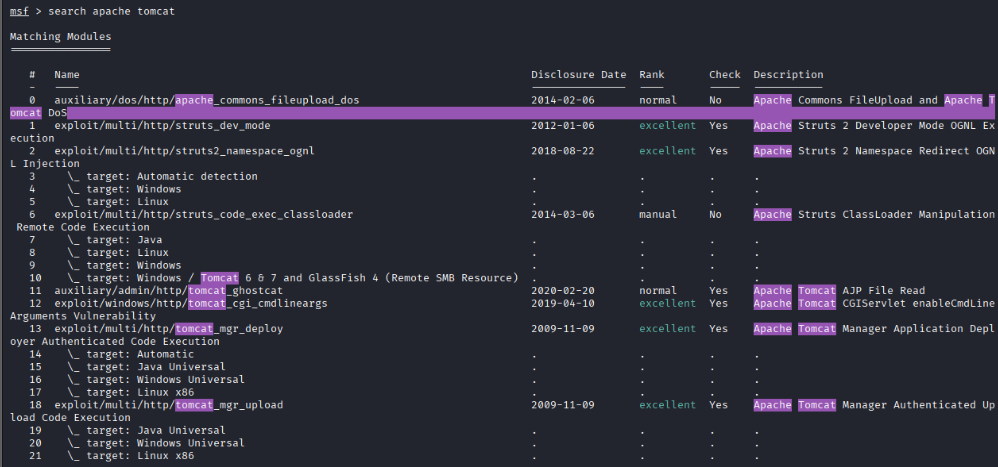Click 'normal' rank of tomcat_ghostcat
Viewport: 998px width, 467px height.
(x=658, y=291)
